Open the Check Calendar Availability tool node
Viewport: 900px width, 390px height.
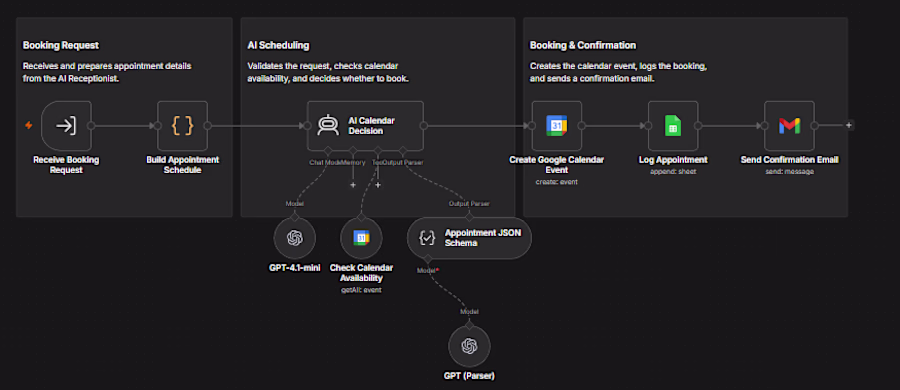click(x=361, y=238)
